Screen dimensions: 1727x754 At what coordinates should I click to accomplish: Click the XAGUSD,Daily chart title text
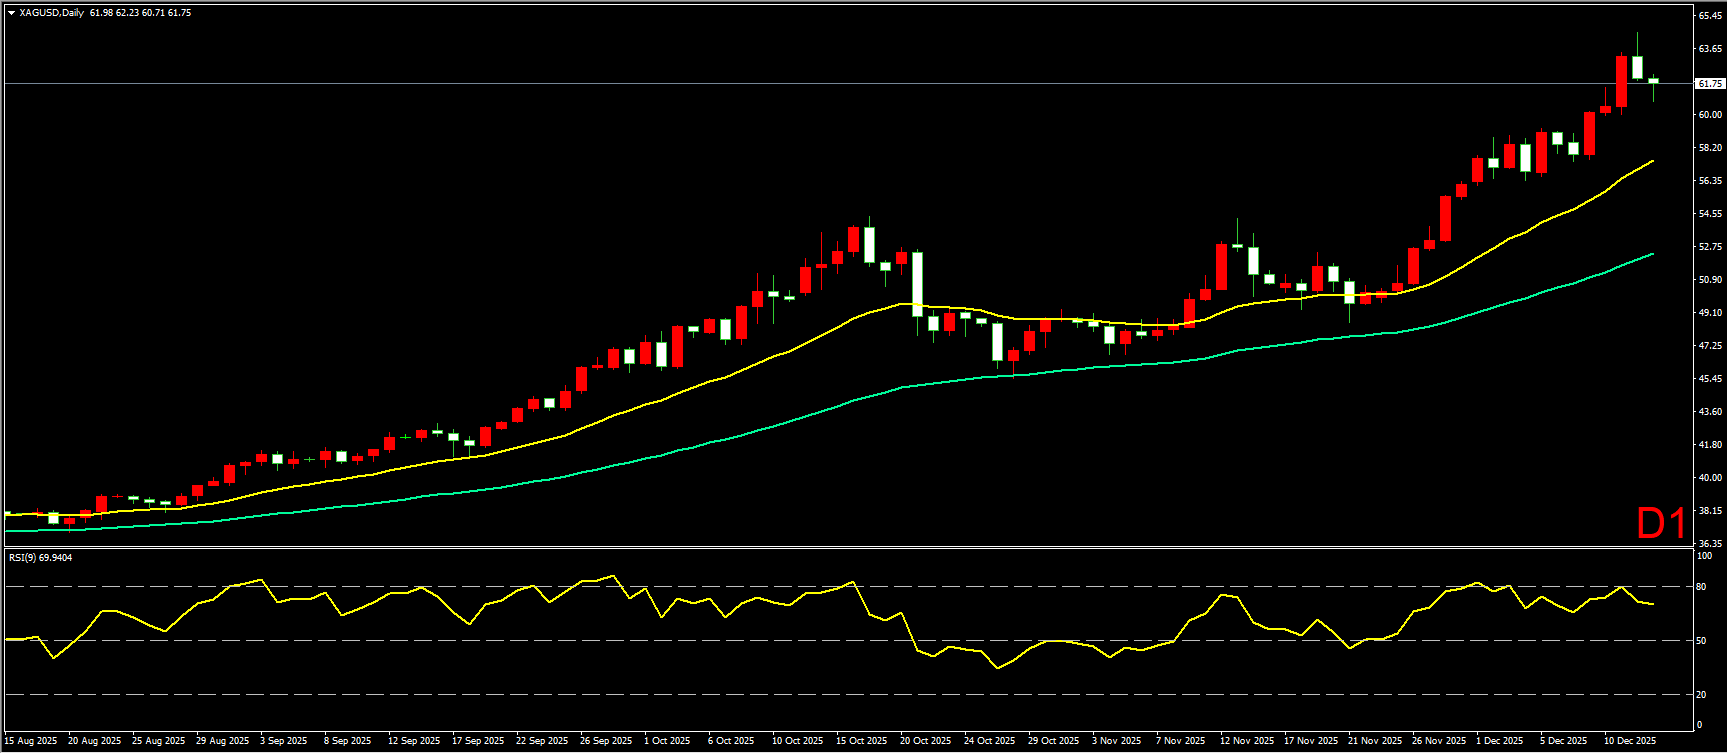tap(51, 13)
